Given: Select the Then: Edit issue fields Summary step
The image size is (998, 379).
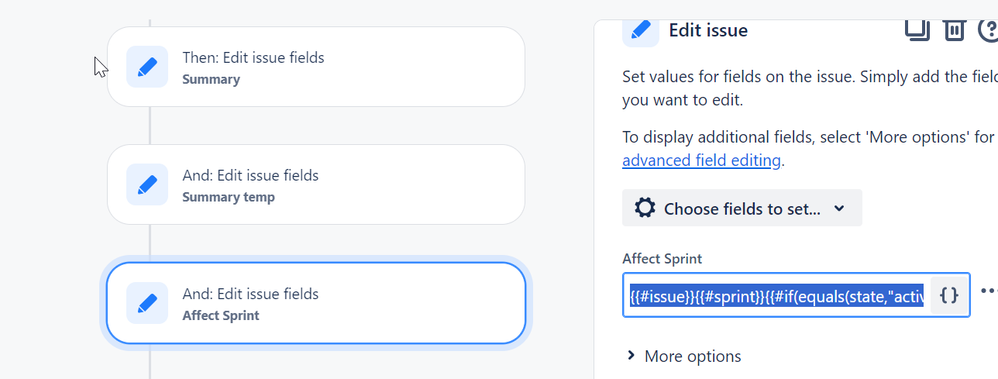Looking at the screenshot, I should click(x=316, y=67).
